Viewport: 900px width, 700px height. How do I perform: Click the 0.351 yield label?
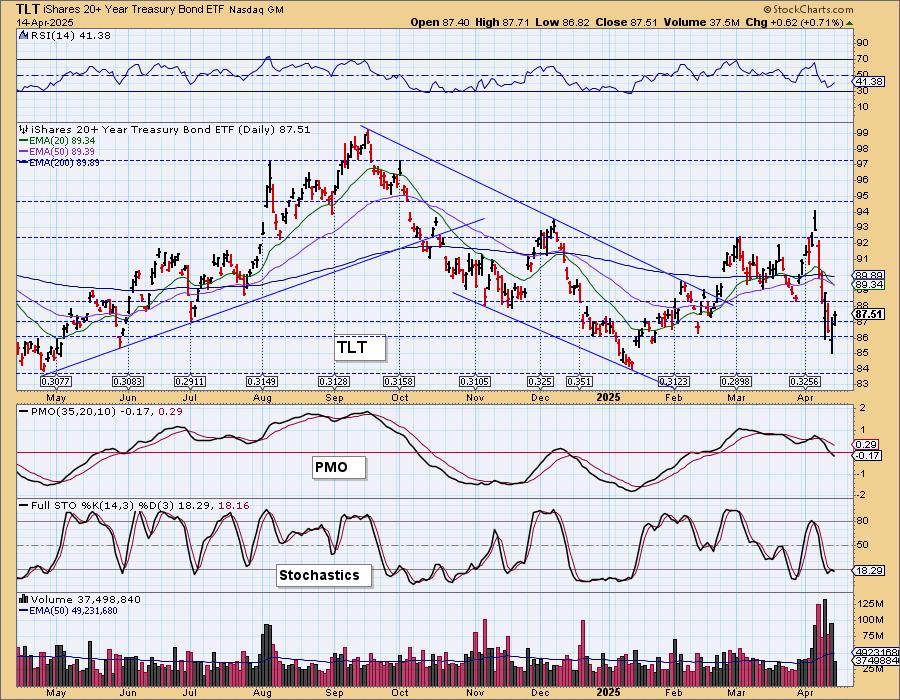579,381
